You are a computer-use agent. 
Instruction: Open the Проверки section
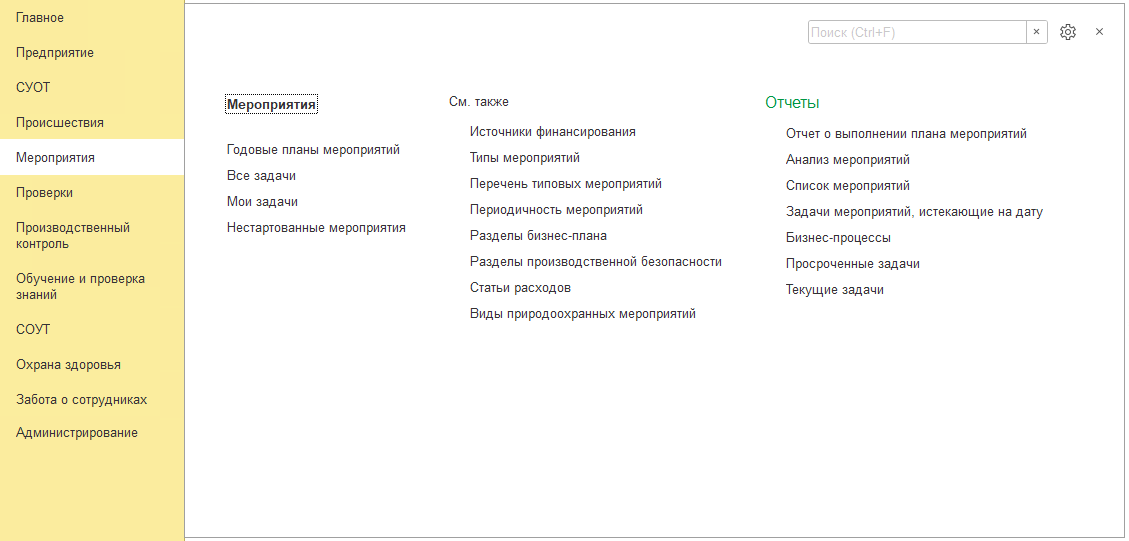(44, 193)
